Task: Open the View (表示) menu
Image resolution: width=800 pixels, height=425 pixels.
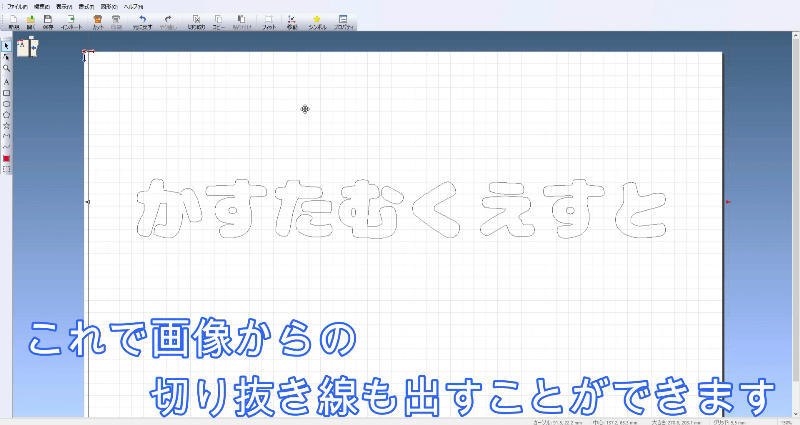Action: pyautogui.click(x=64, y=7)
